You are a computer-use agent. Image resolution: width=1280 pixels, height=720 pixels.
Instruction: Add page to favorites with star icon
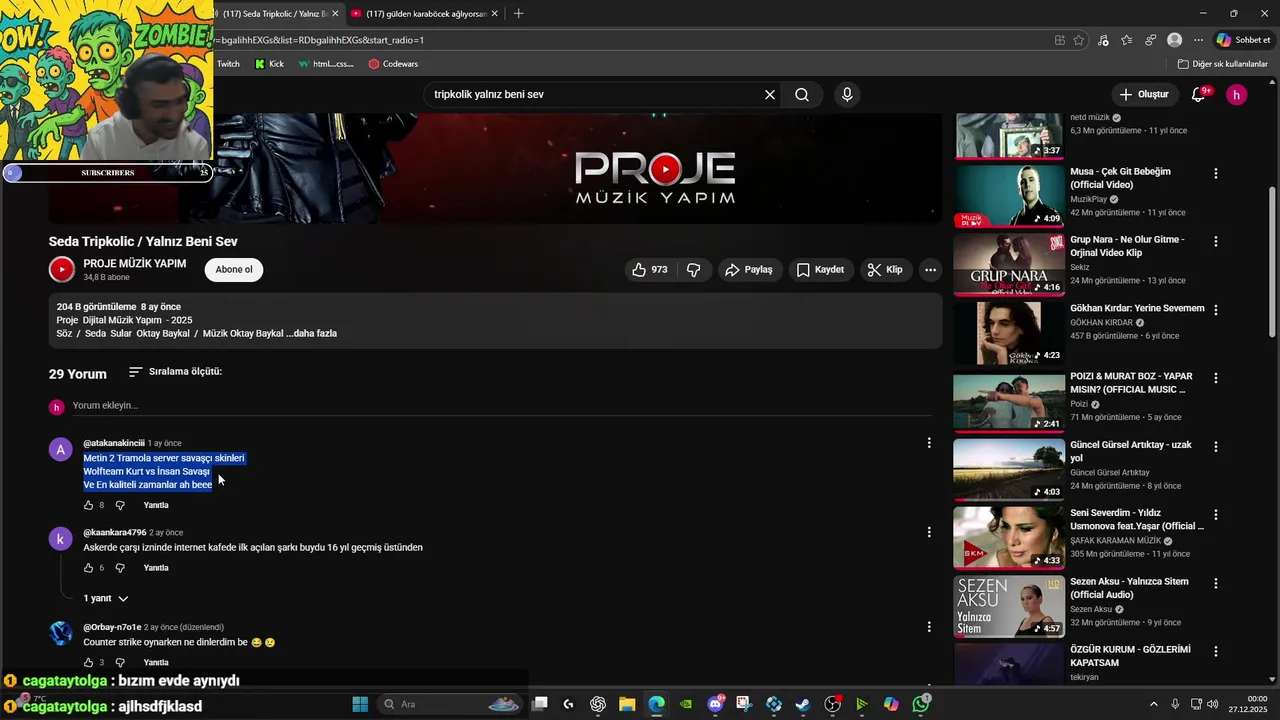tap(1078, 40)
